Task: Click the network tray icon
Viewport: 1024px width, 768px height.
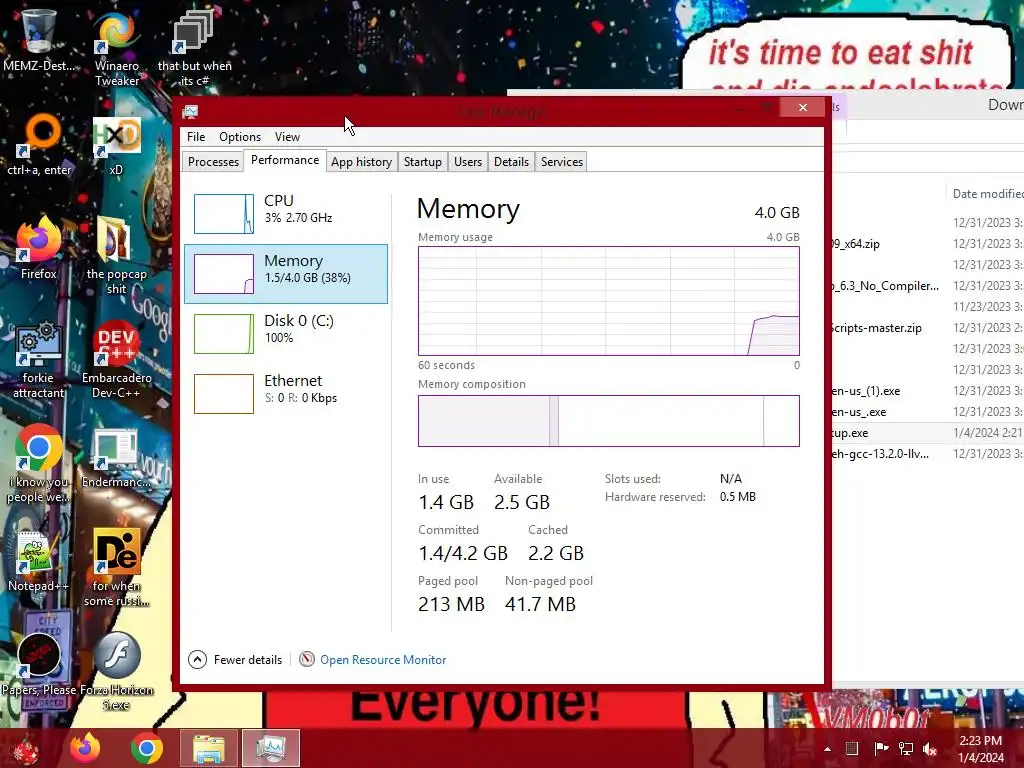Action: point(906,748)
